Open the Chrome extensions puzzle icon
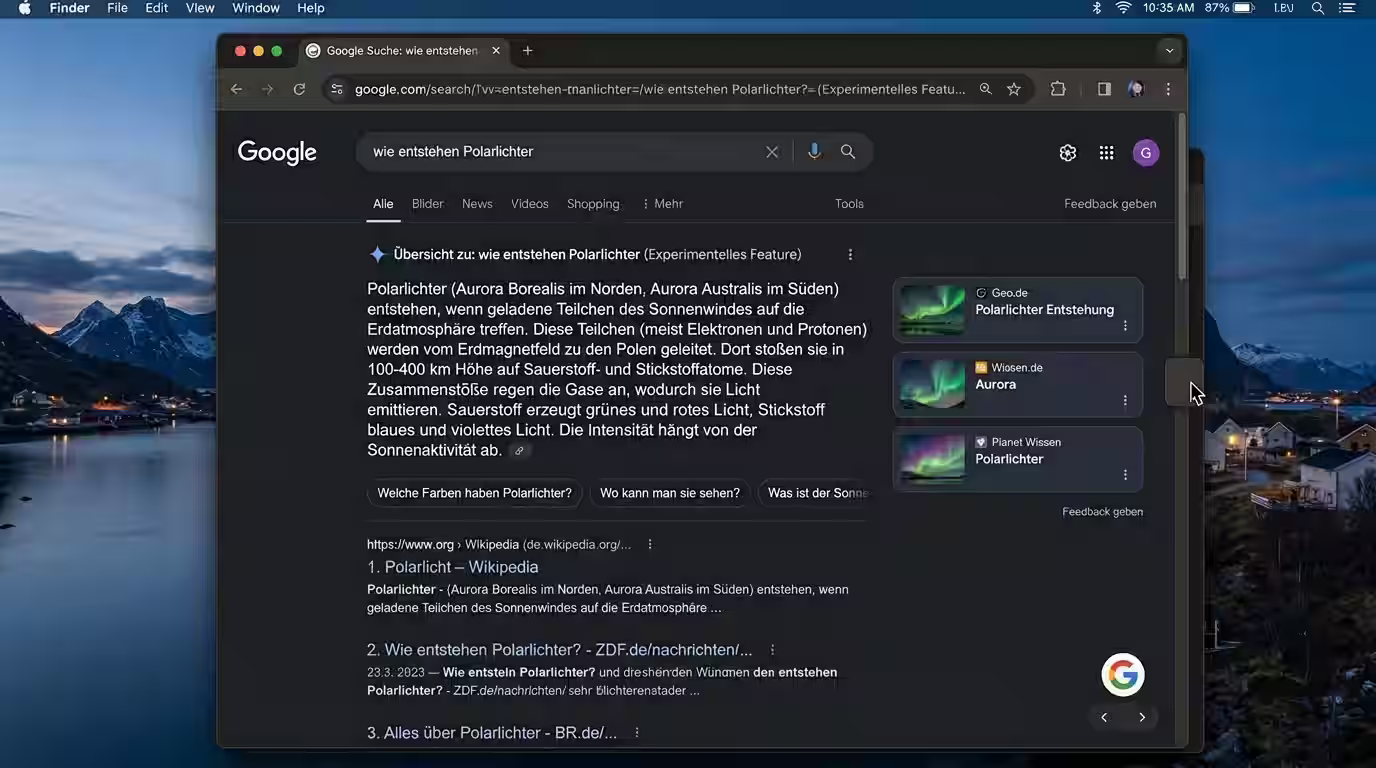The image size is (1376, 768). click(1057, 89)
